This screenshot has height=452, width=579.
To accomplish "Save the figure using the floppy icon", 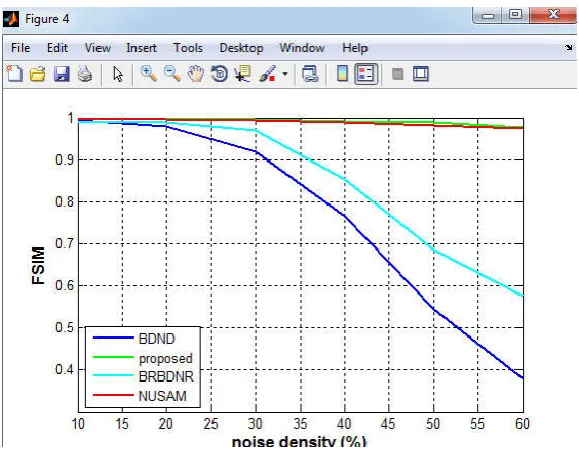I will click(x=61, y=74).
